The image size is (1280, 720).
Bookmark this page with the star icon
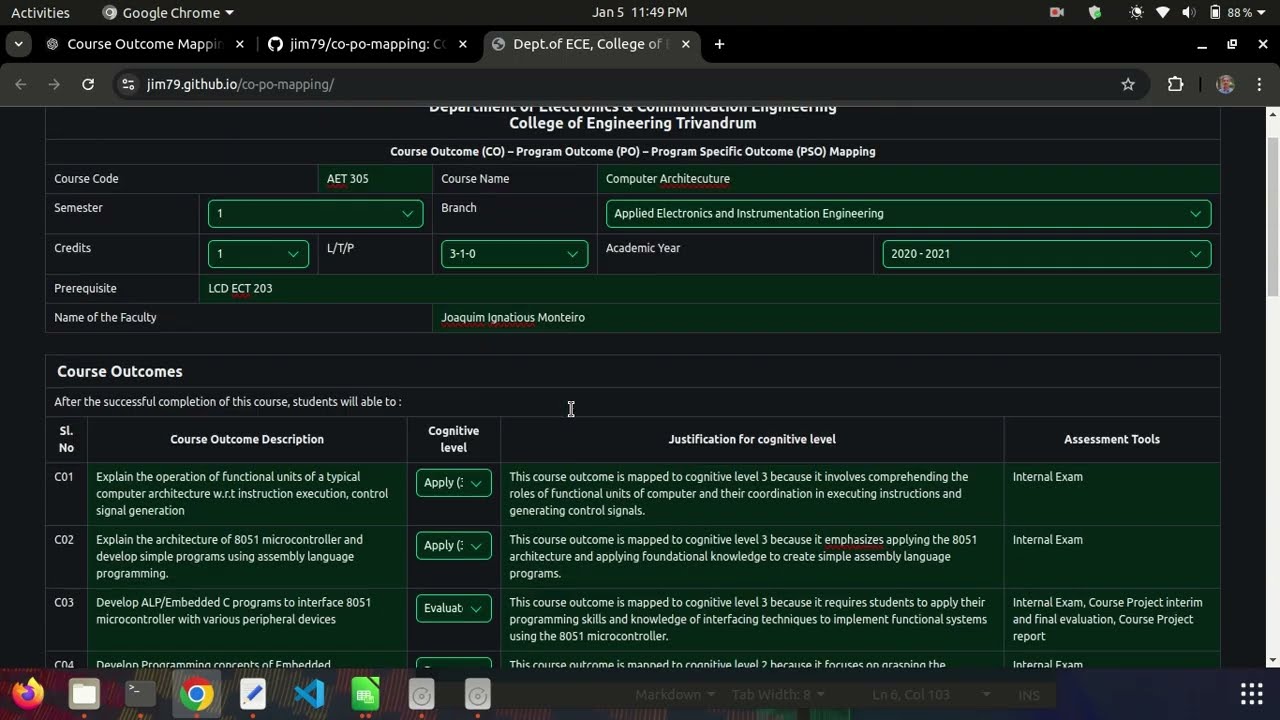tap(1128, 84)
